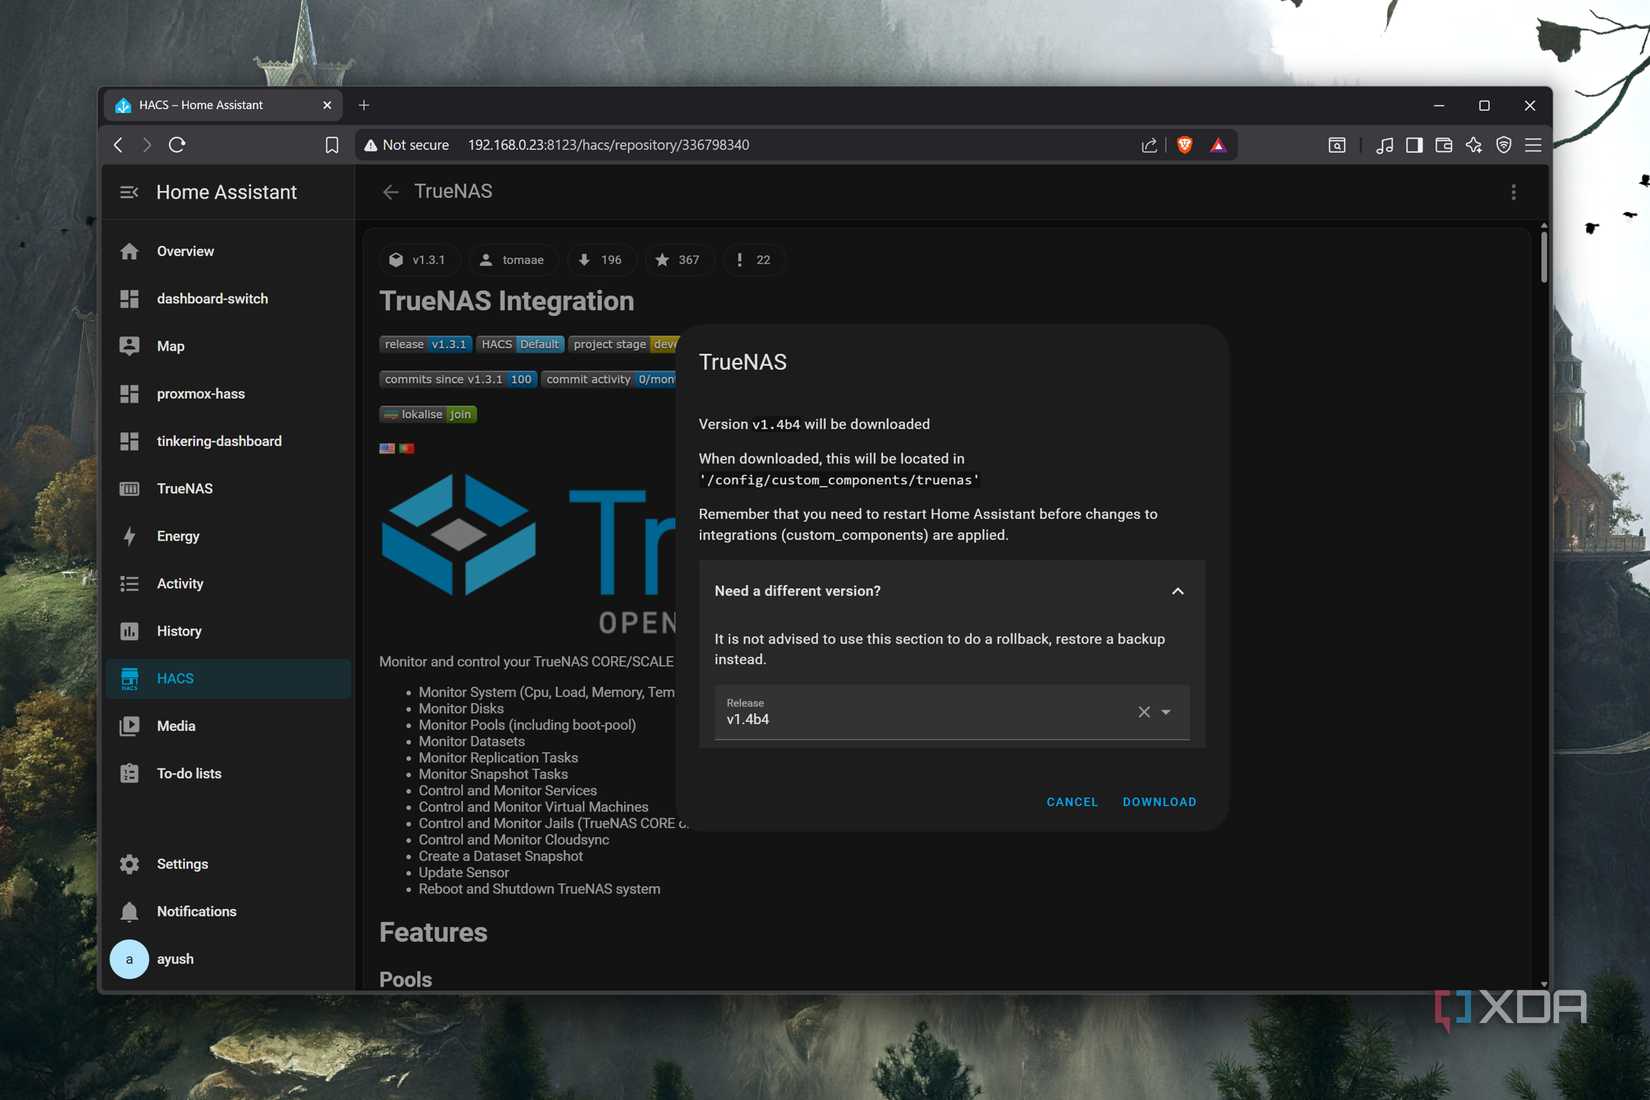Open the Brave VPN icon
The width and height of the screenshot is (1650, 1100).
click(x=1503, y=145)
